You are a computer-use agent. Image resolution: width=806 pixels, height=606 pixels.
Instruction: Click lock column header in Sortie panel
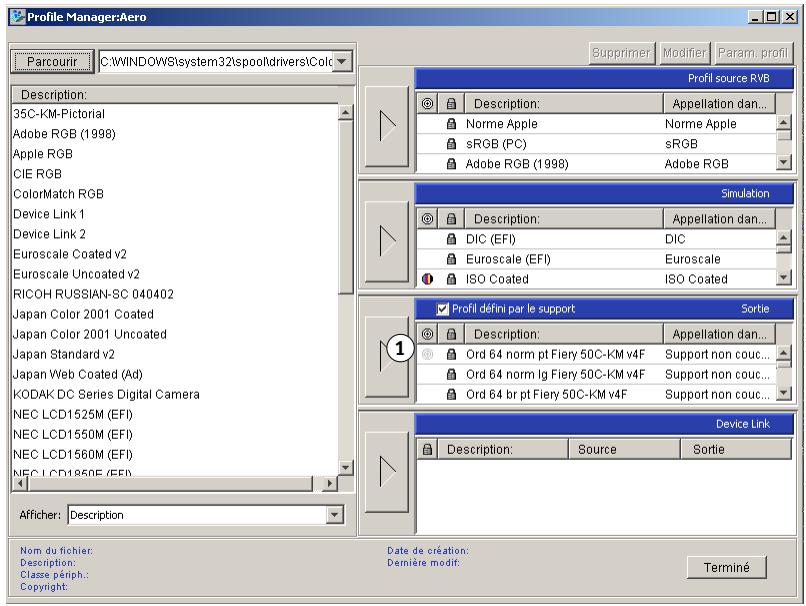(451, 334)
